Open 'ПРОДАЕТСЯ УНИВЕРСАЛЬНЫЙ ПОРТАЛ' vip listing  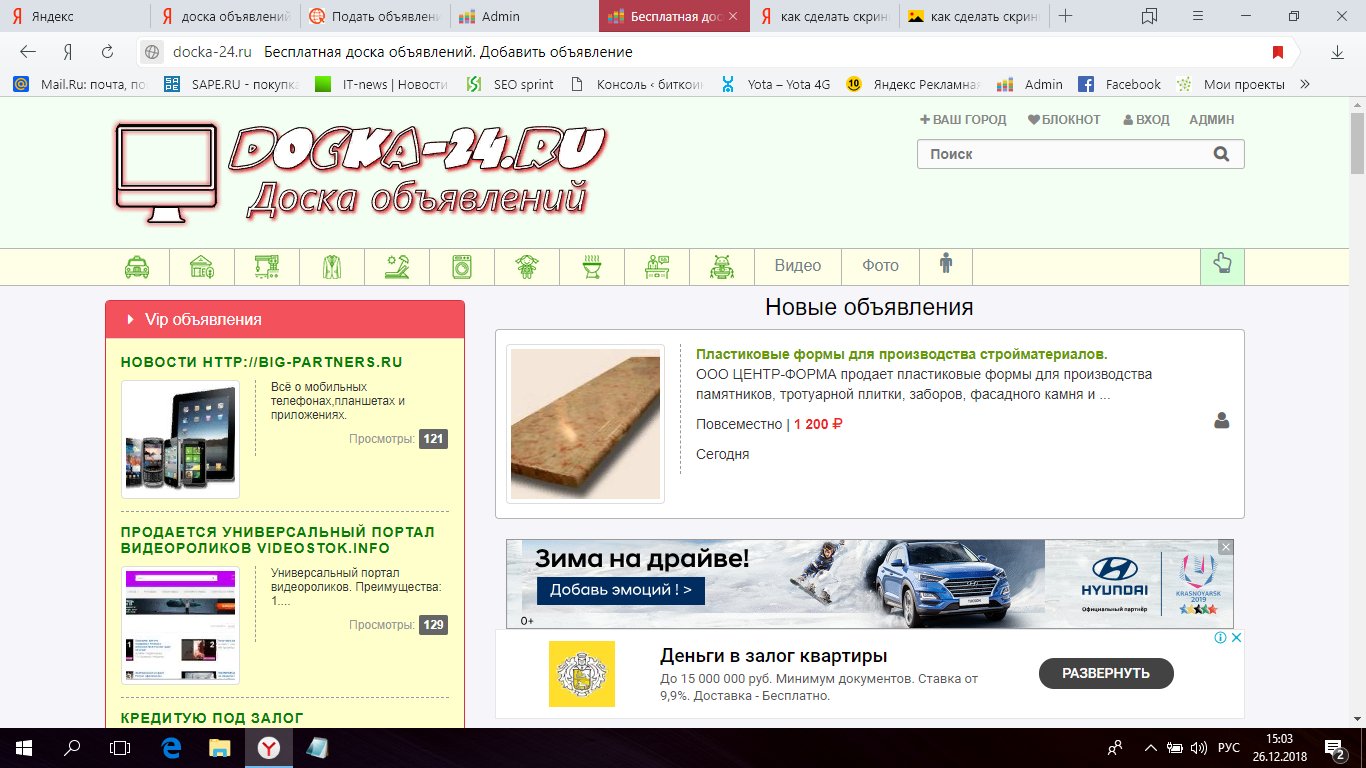point(278,540)
